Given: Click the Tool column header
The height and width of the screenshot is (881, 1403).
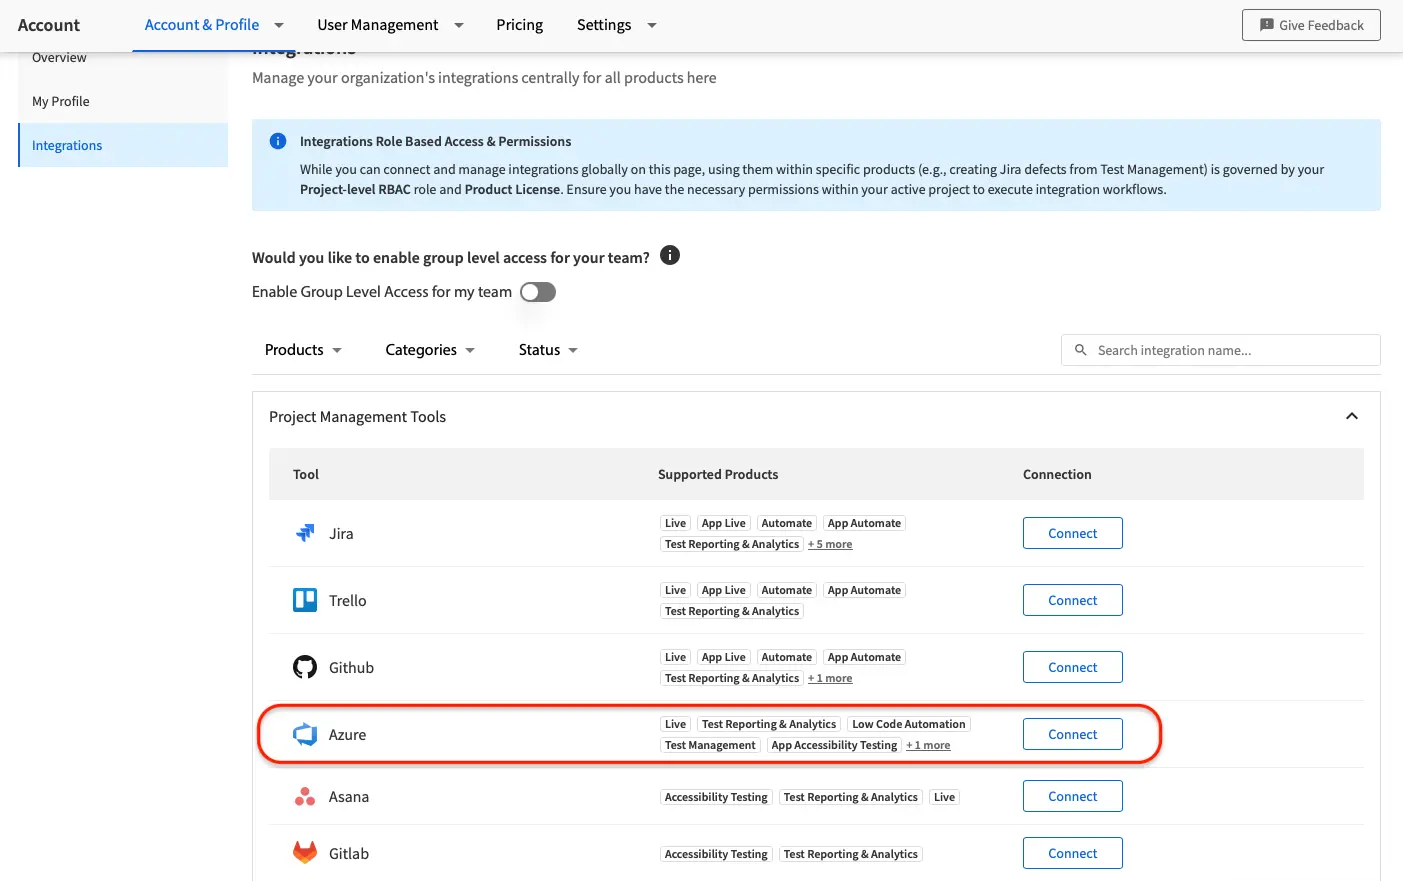Looking at the screenshot, I should pos(306,474).
